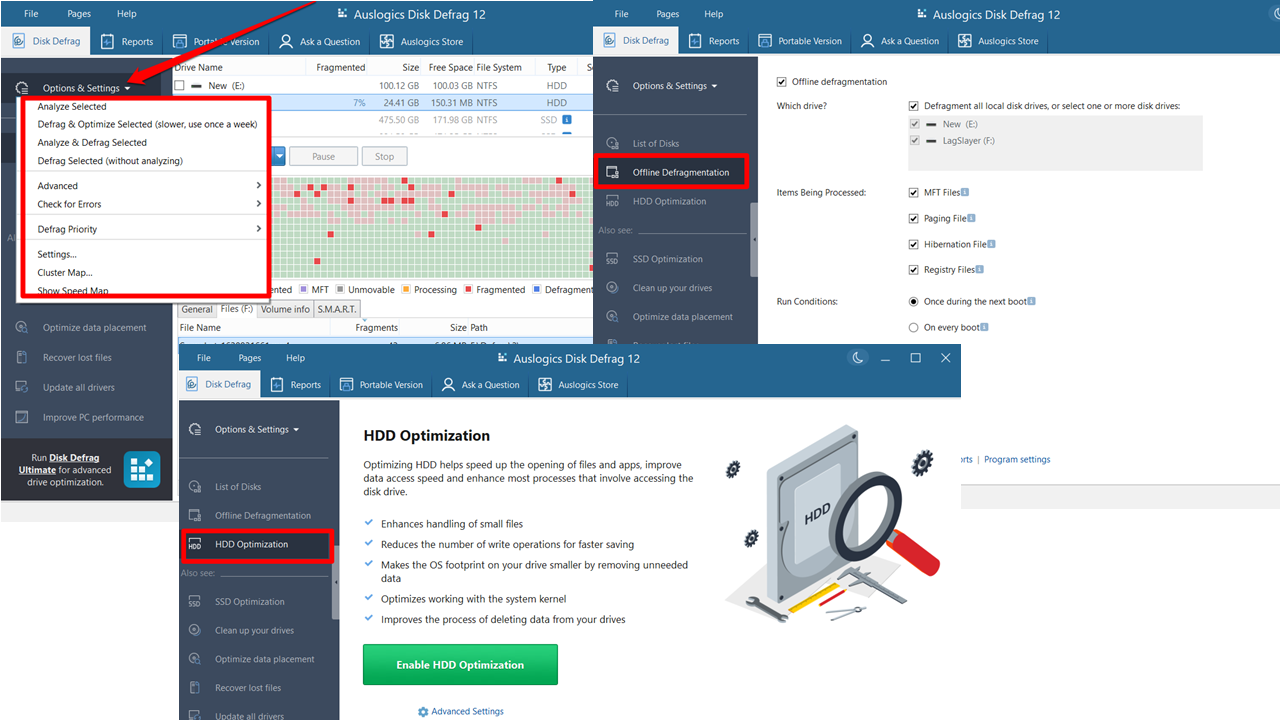Click the info icon next to On every boot
Image resolution: width=1280 pixels, height=720 pixels.
985,327
